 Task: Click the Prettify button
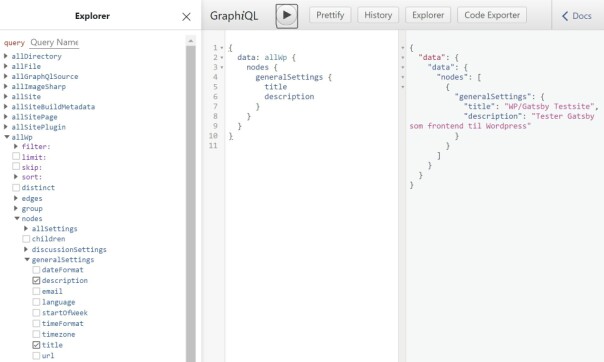click(x=330, y=15)
